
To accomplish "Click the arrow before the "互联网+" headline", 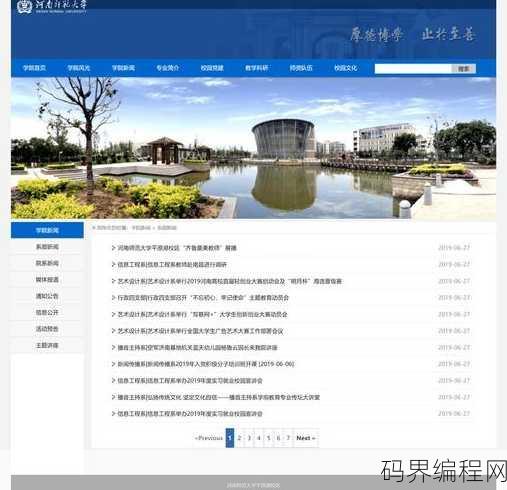I will (113, 314).
